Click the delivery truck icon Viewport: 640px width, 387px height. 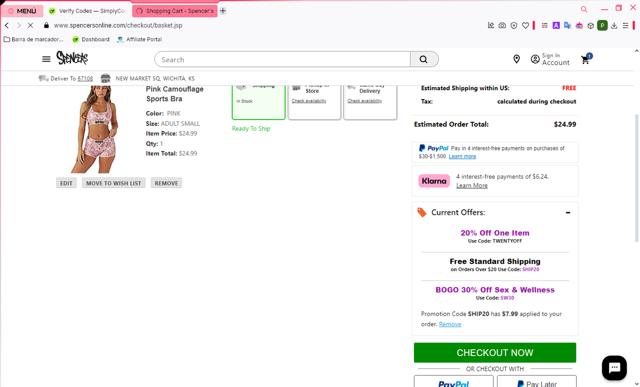click(43, 78)
